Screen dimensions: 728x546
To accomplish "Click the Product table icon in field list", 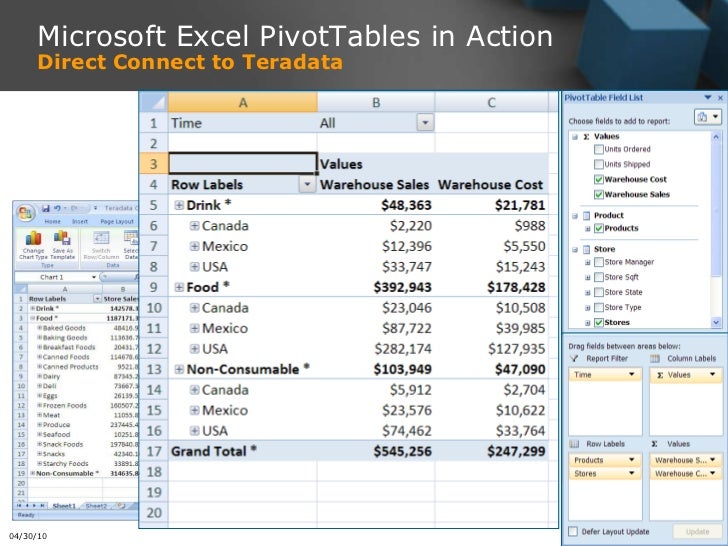I will pos(586,215).
